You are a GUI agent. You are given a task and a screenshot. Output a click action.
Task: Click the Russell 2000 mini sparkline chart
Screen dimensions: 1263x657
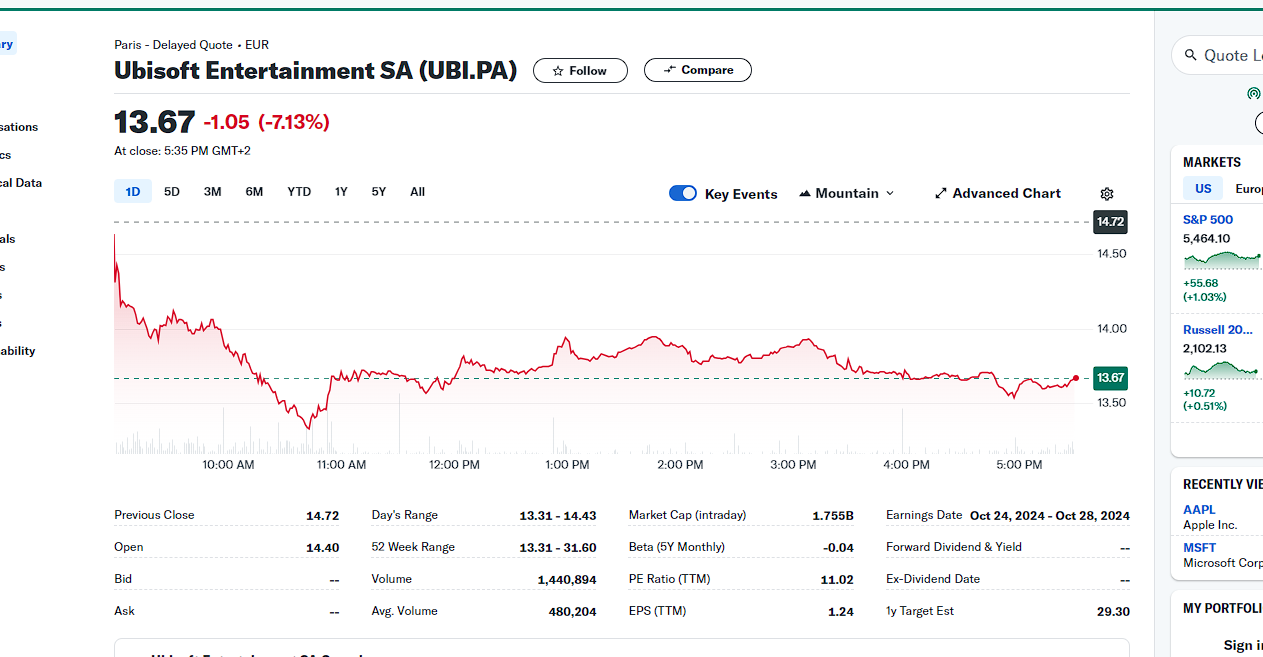click(x=1221, y=370)
